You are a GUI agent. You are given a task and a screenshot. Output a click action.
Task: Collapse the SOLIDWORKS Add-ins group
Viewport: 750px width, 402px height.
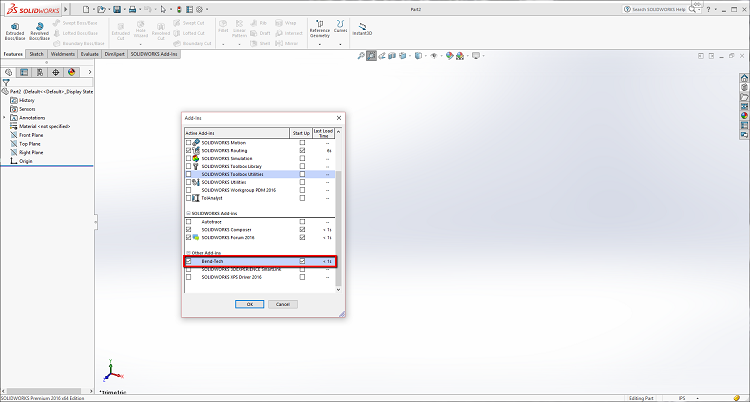pyautogui.click(x=188, y=213)
